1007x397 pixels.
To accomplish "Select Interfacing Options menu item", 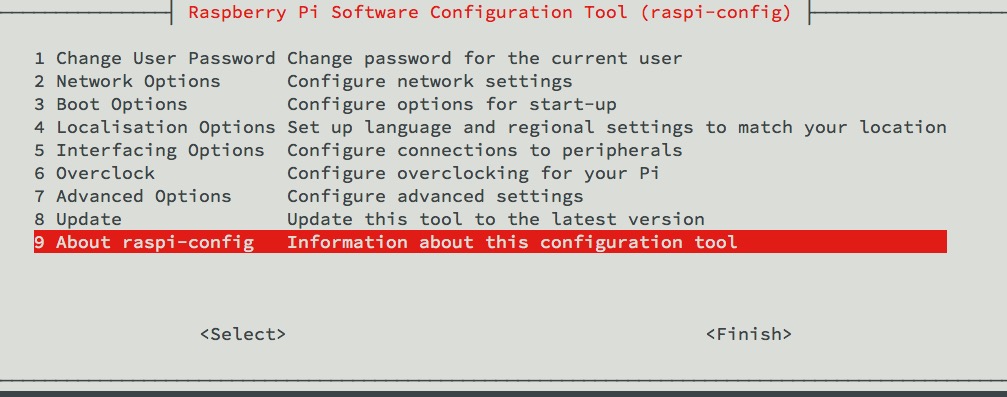I will click(x=490, y=150).
